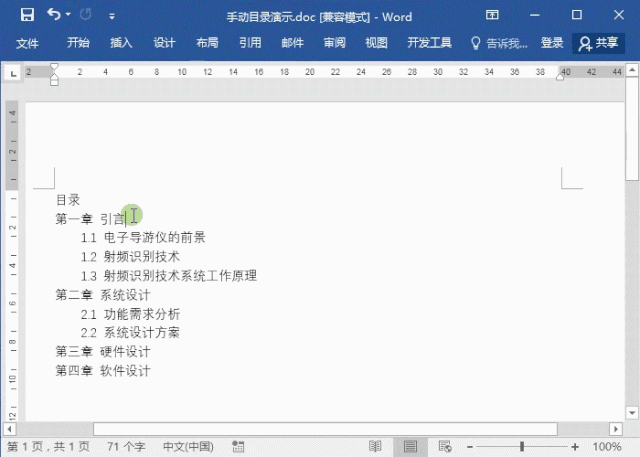Click the left indent box on ruler
The height and width of the screenshot is (457, 640).
click(x=54, y=82)
